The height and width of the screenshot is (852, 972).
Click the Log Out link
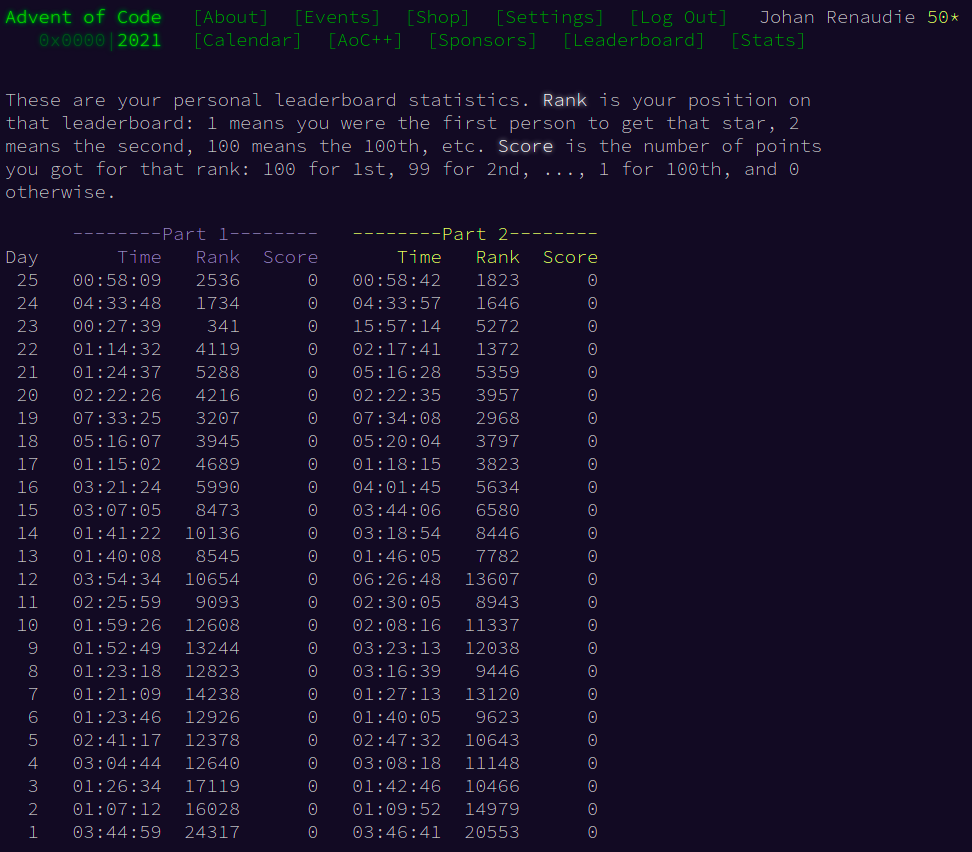click(x=678, y=17)
